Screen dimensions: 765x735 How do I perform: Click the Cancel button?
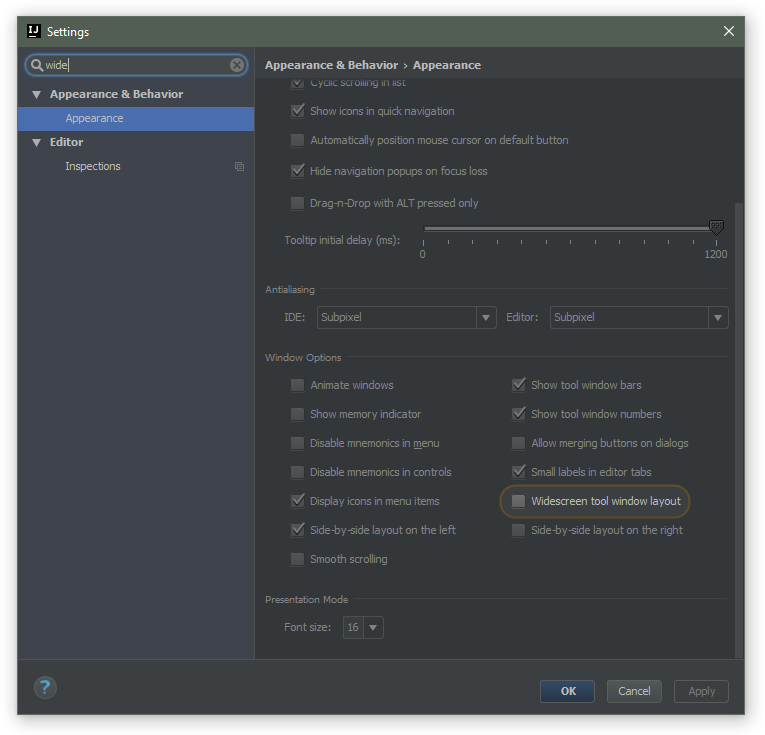(x=634, y=691)
